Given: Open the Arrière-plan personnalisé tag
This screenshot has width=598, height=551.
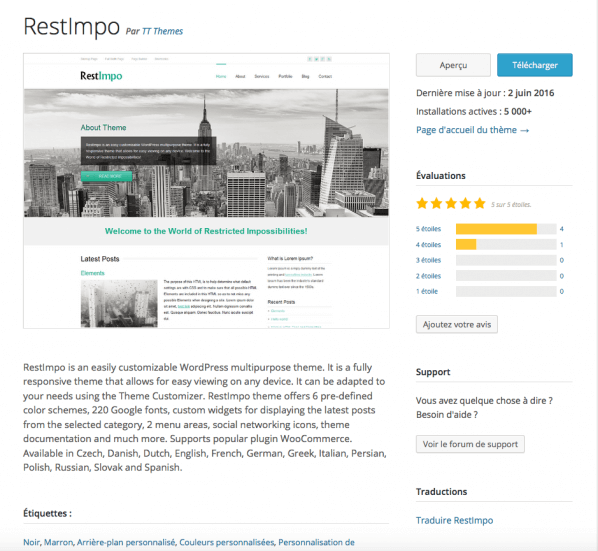Looking at the screenshot, I should click(126, 542).
